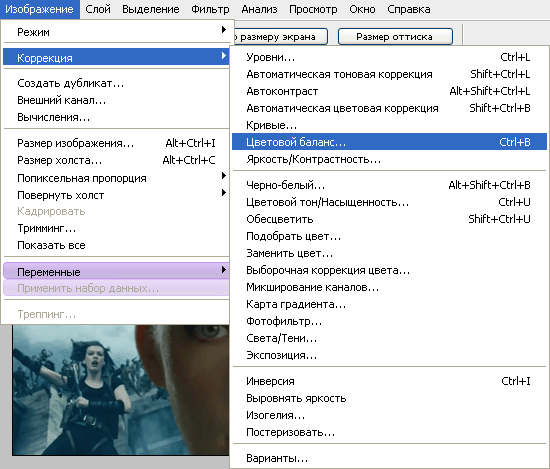Click the Размер оттиска button
Viewport: 550px width, 469px height.
[395, 36]
